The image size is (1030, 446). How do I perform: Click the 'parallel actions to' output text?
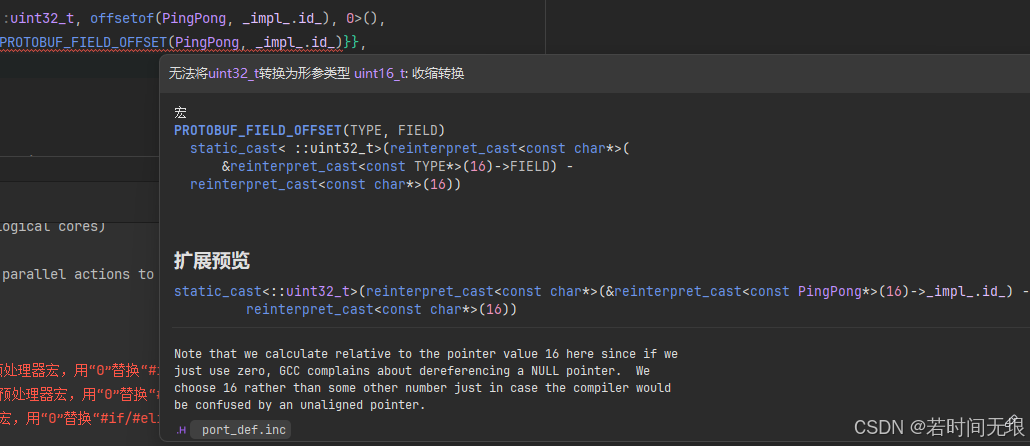(x=78, y=274)
